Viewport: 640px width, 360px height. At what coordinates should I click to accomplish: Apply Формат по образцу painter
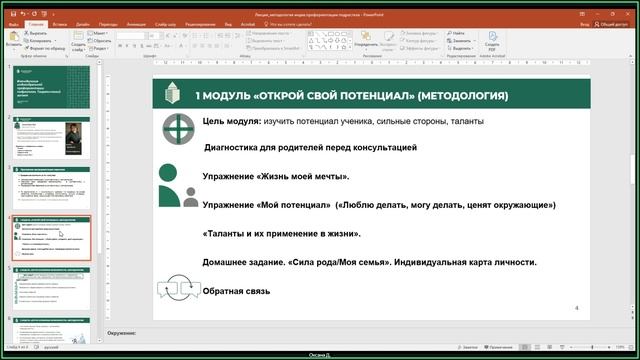point(45,48)
